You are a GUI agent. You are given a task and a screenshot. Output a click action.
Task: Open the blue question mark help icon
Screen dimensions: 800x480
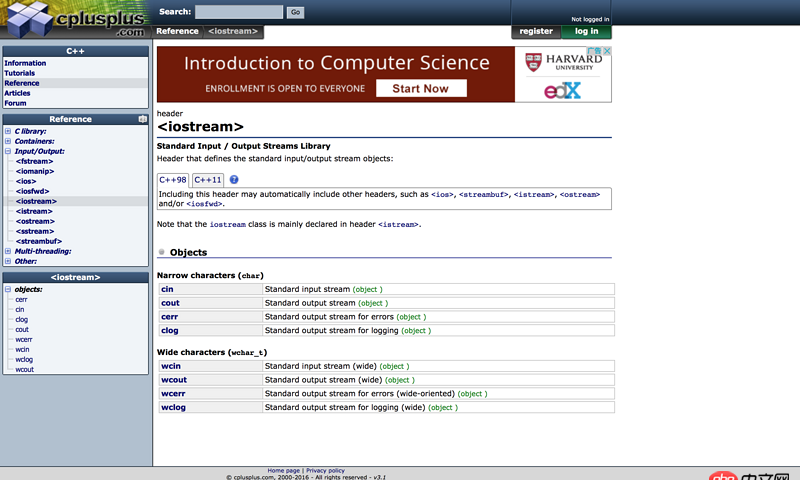(234, 180)
